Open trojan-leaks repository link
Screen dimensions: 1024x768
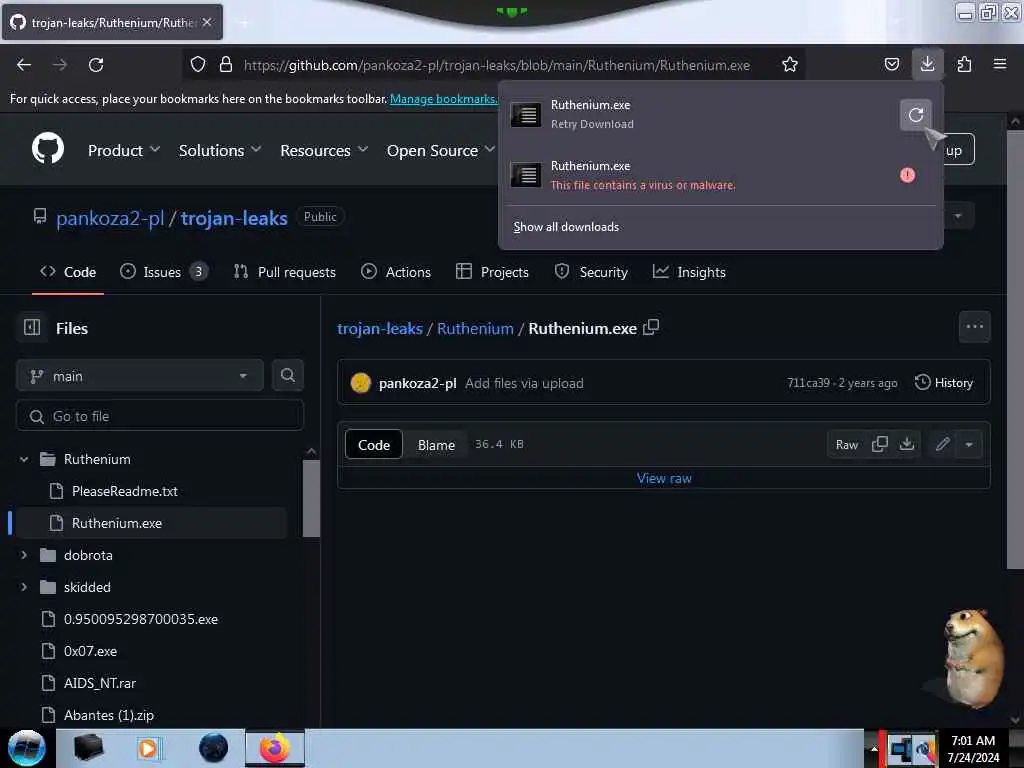click(234, 217)
